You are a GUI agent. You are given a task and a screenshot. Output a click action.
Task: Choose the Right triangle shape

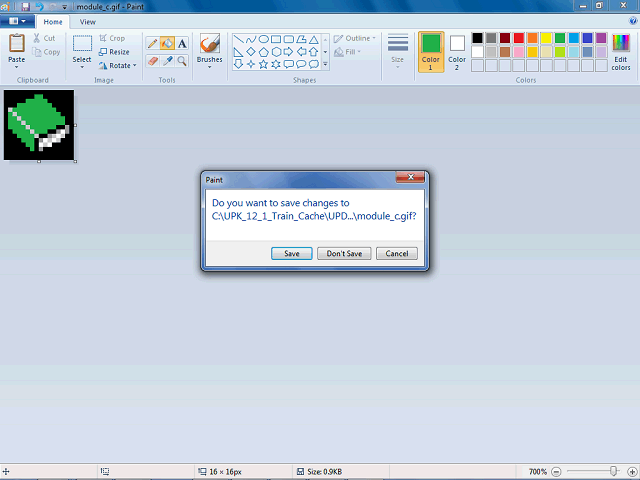[239, 51]
